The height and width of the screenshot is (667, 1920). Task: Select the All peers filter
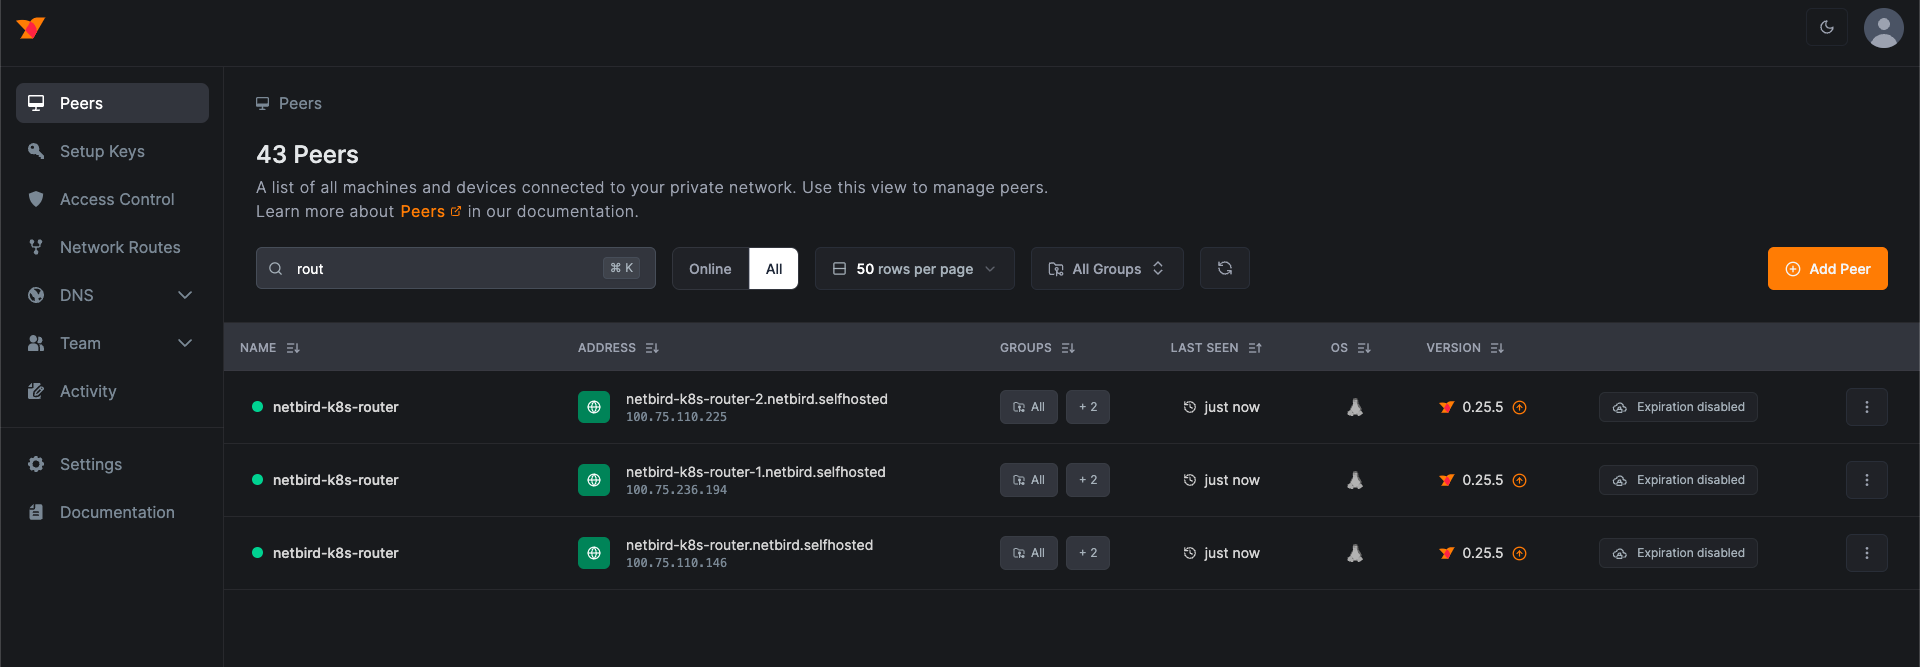774,269
